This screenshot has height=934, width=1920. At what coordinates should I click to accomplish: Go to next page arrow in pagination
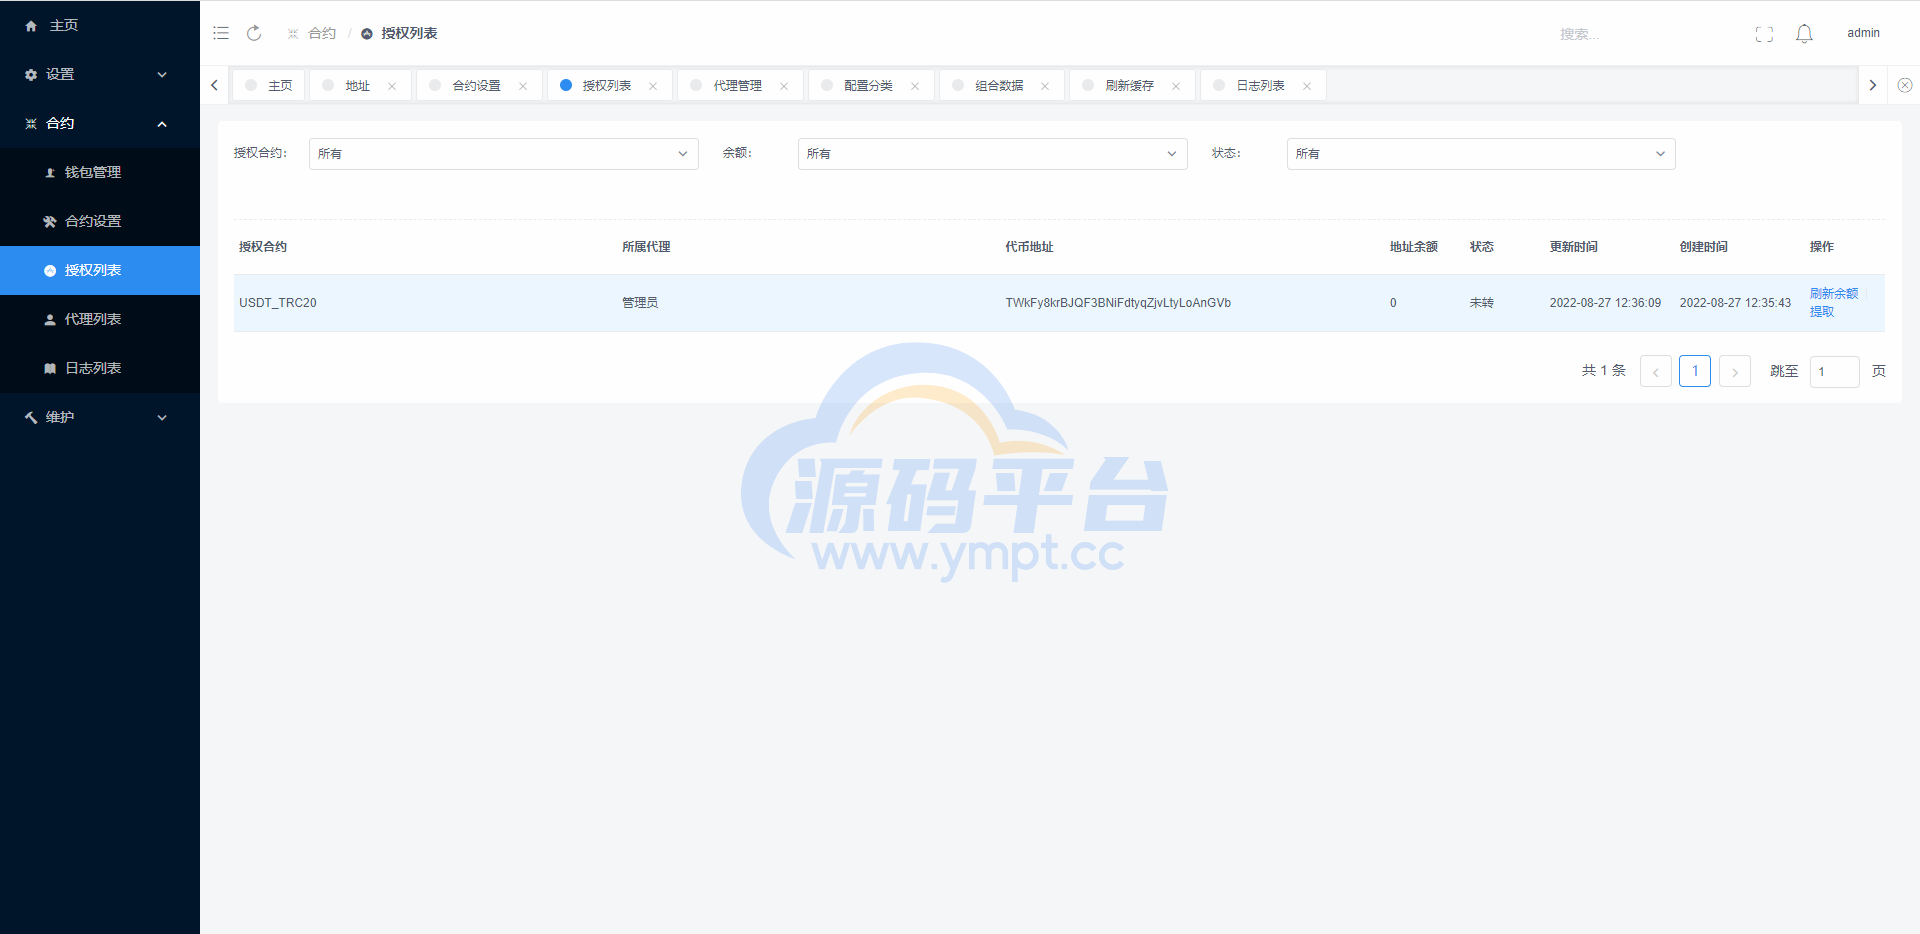point(1734,371)
